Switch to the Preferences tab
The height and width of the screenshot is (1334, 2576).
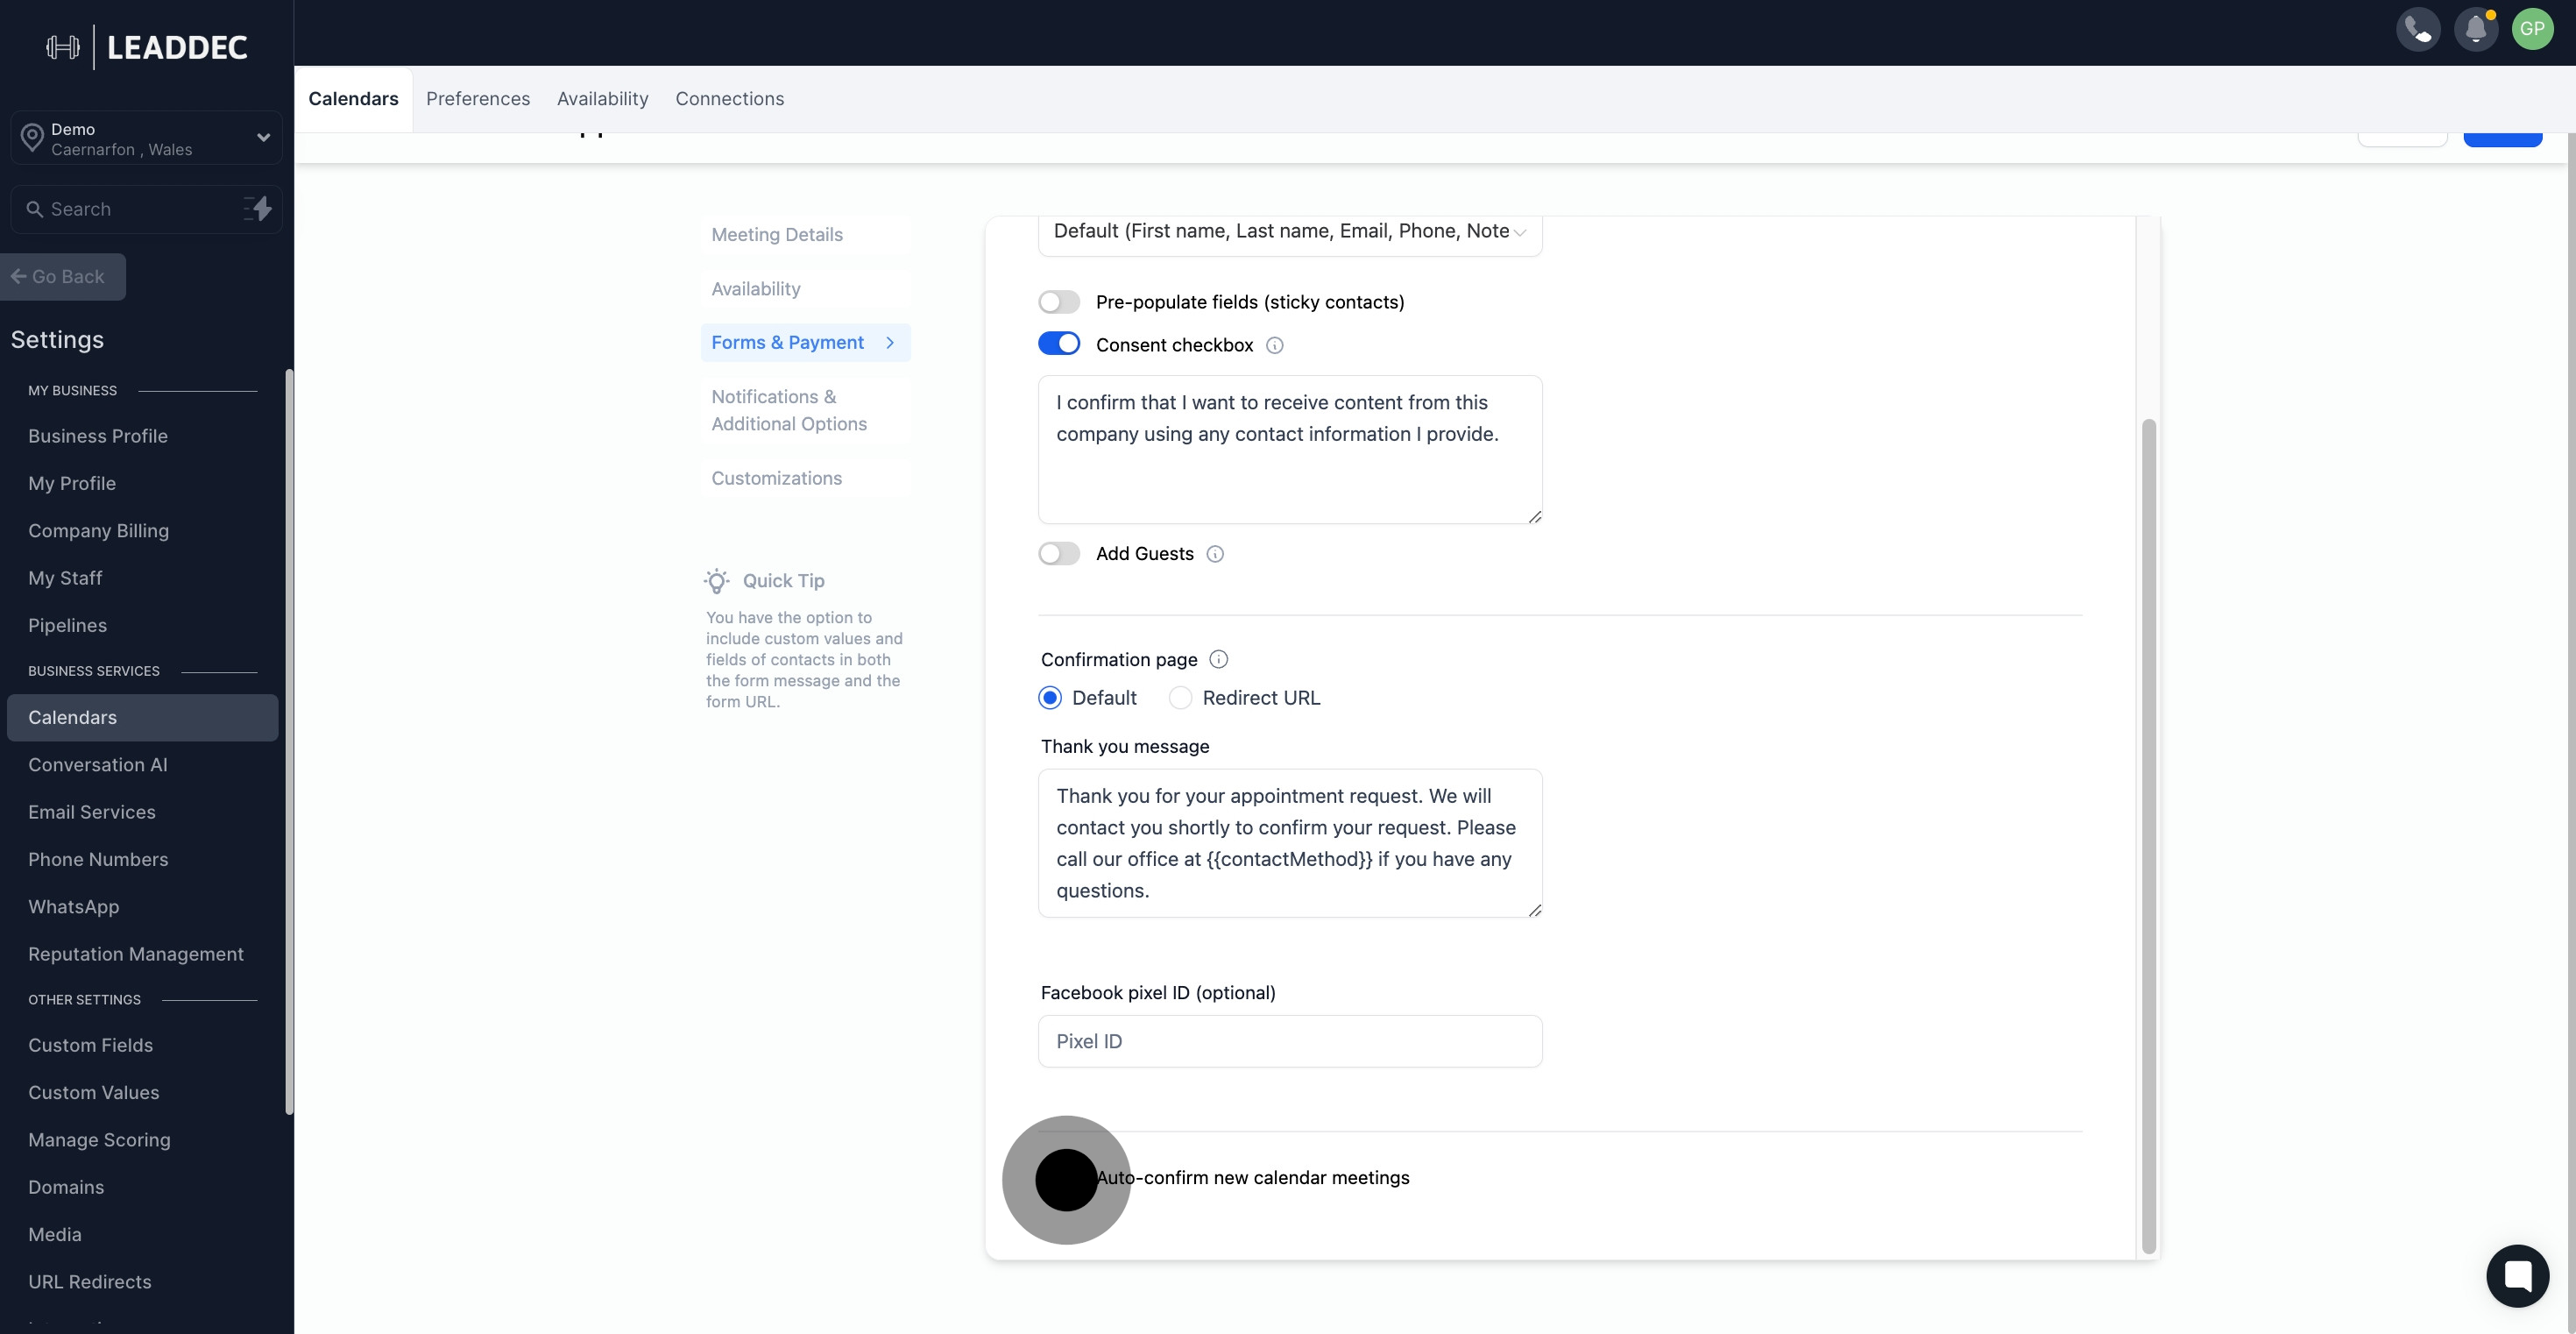point(478,99)
